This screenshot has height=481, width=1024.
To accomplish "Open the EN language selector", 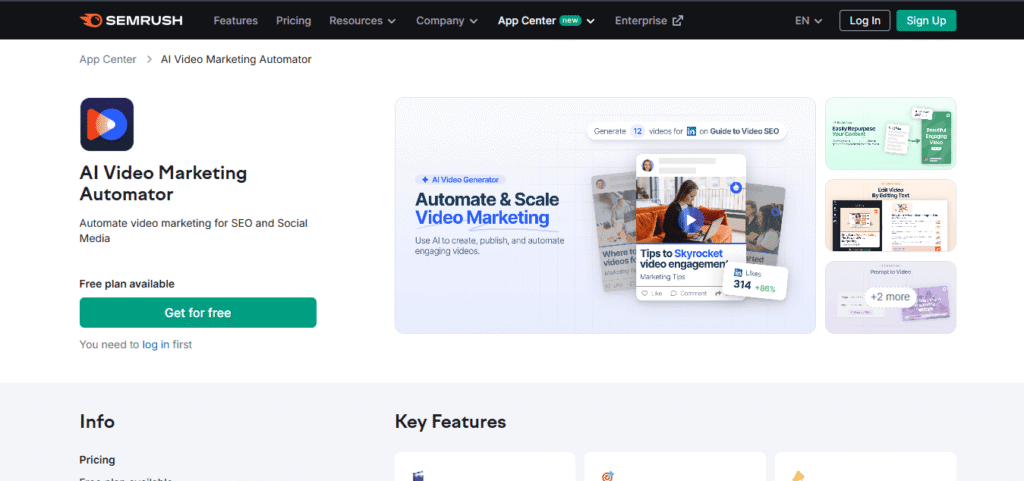I will coord(808,20).
